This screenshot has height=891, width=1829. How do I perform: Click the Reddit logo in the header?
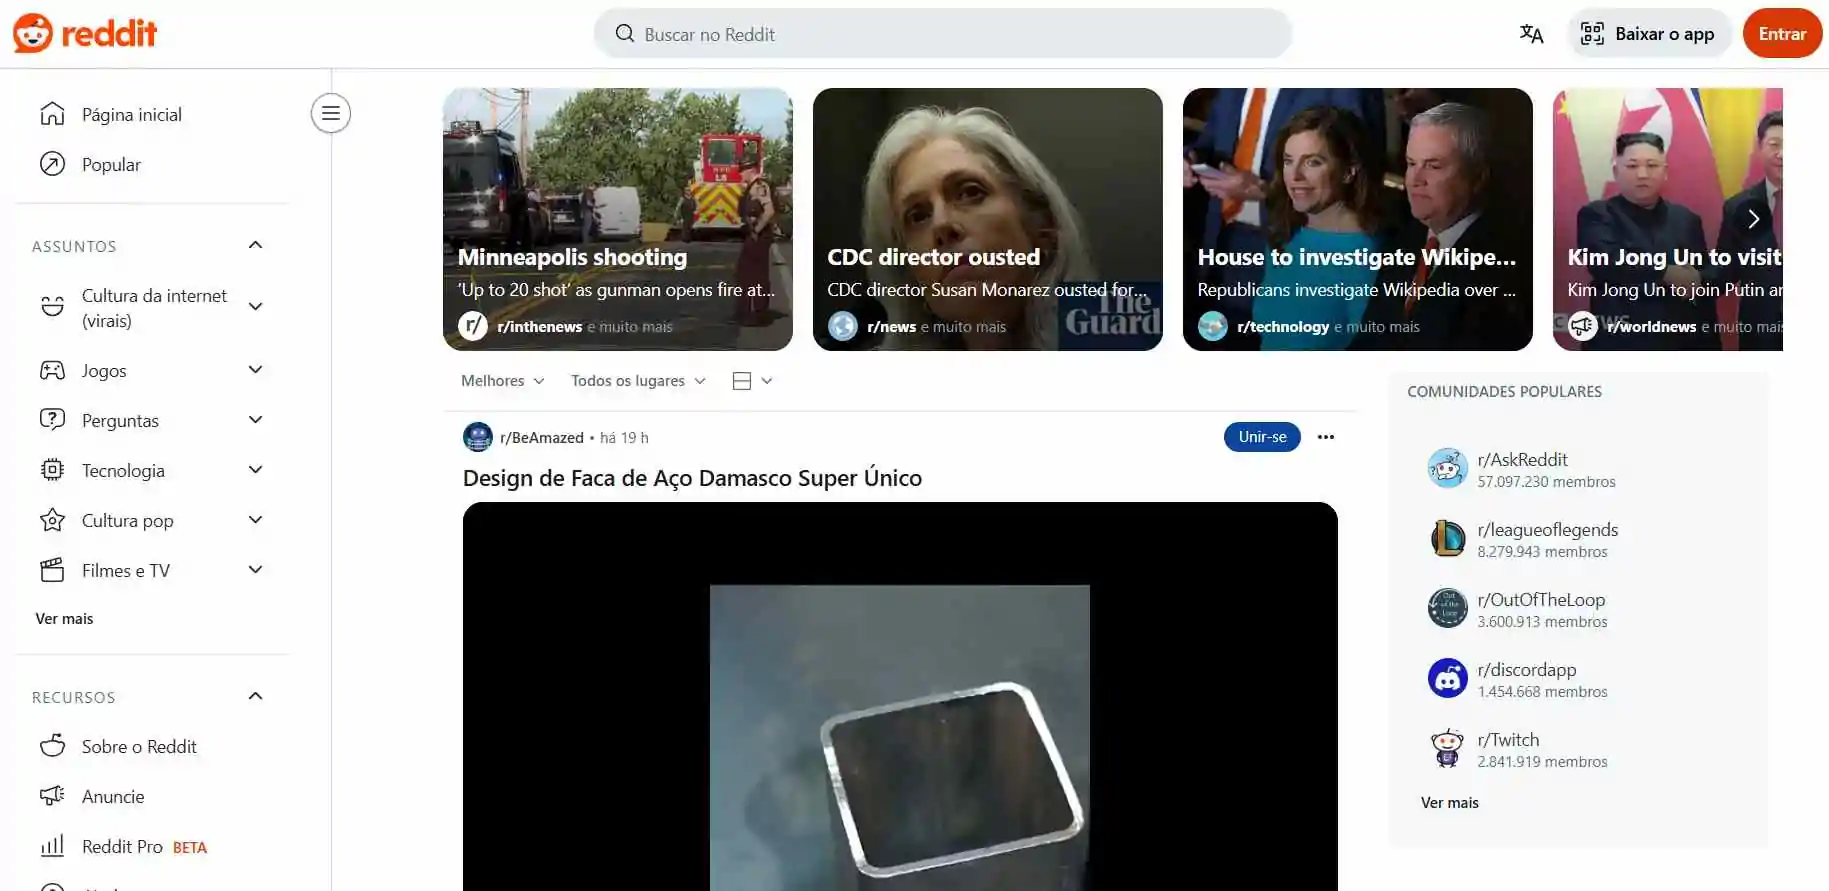(x=85, y=34)
